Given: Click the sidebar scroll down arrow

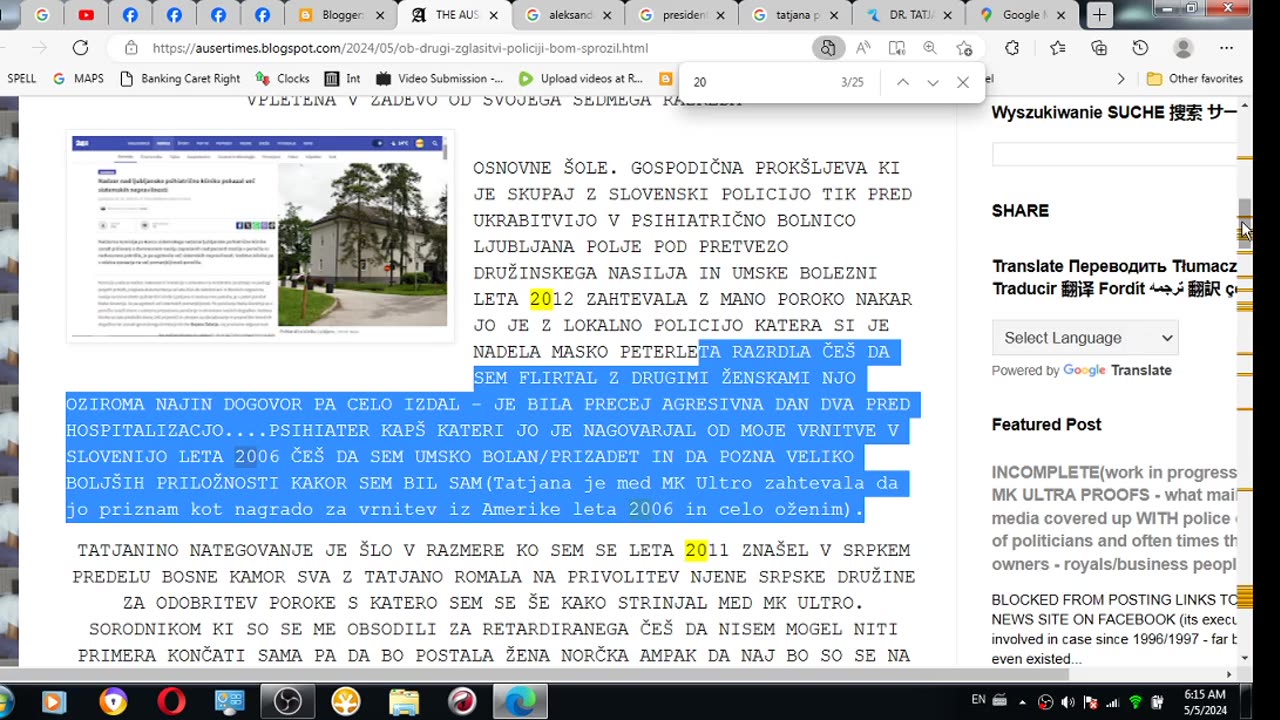Looking at the screenshot, I should (x=1244, y=658).
